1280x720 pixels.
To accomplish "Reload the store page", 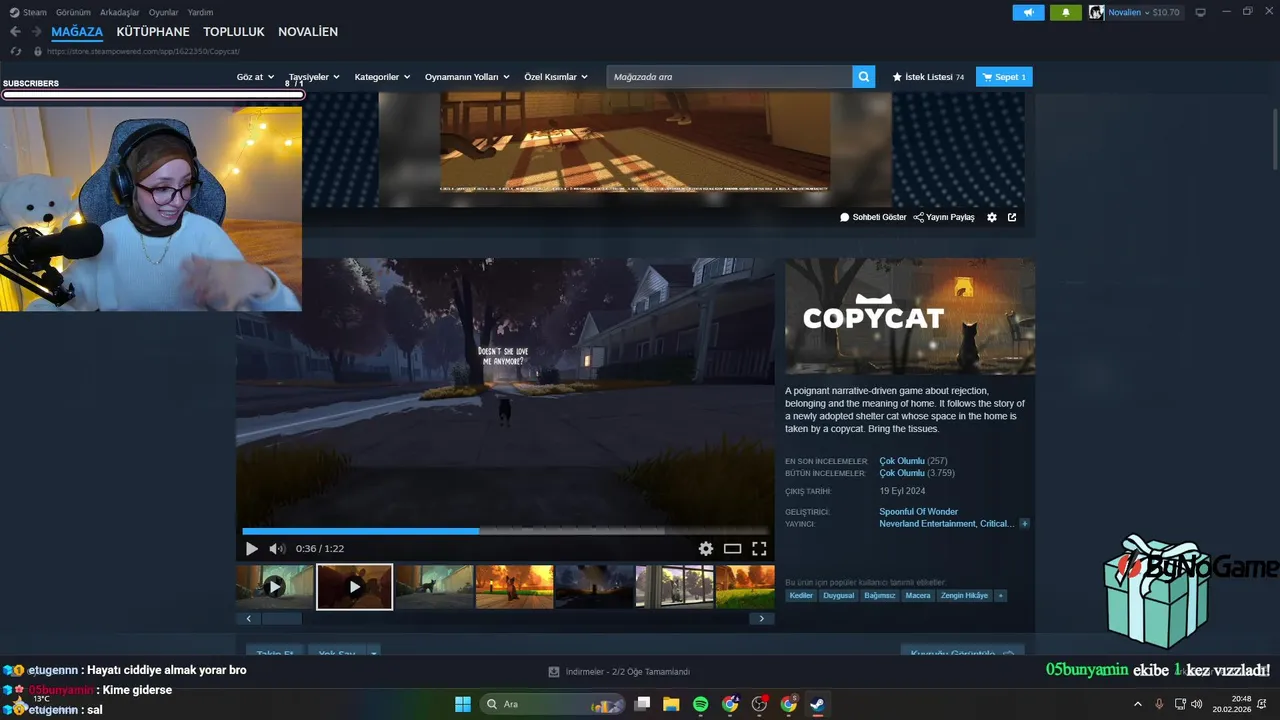I will coord(15,51).
